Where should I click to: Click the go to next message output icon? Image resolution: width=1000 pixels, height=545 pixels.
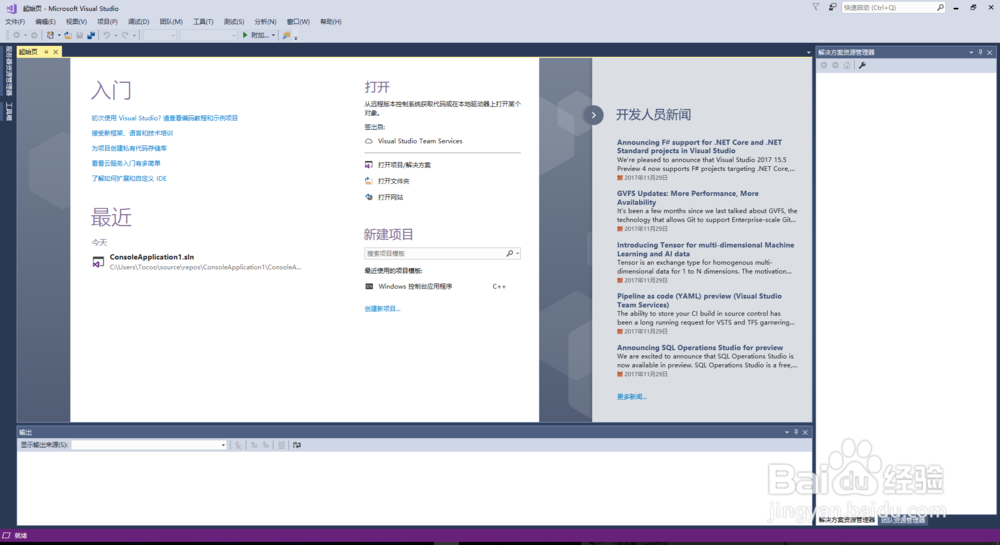point(265,445)
